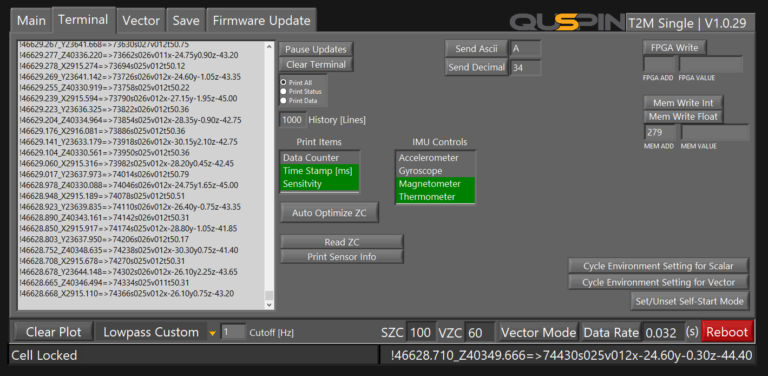Viewport: 768px width, 376px height.
Task: Choose the Print Data radio button
Action: coord(283,100)
